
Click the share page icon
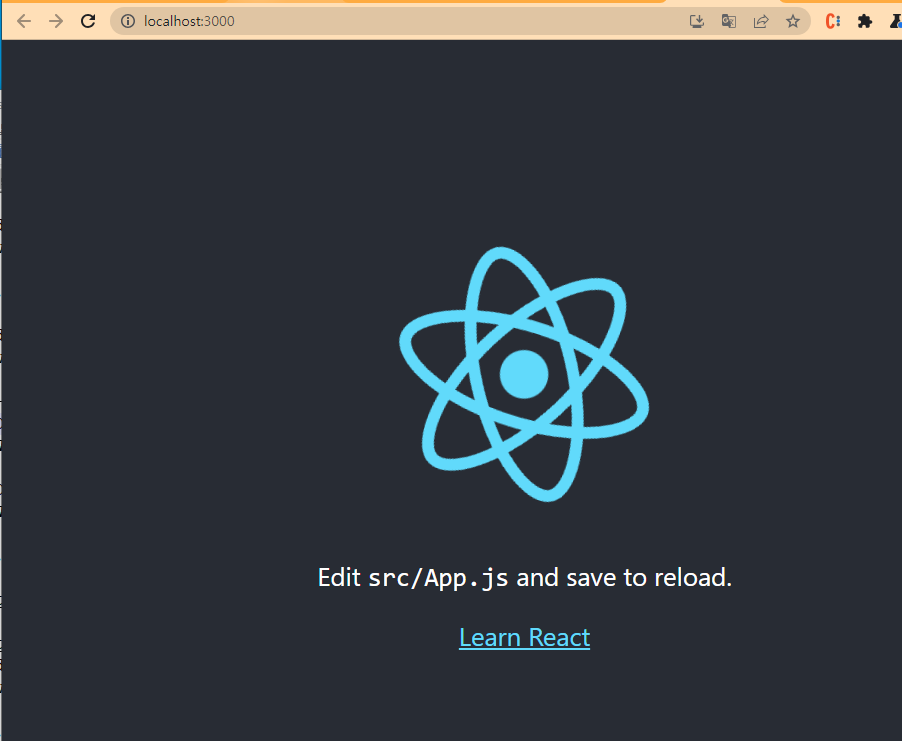pos(761,21)
